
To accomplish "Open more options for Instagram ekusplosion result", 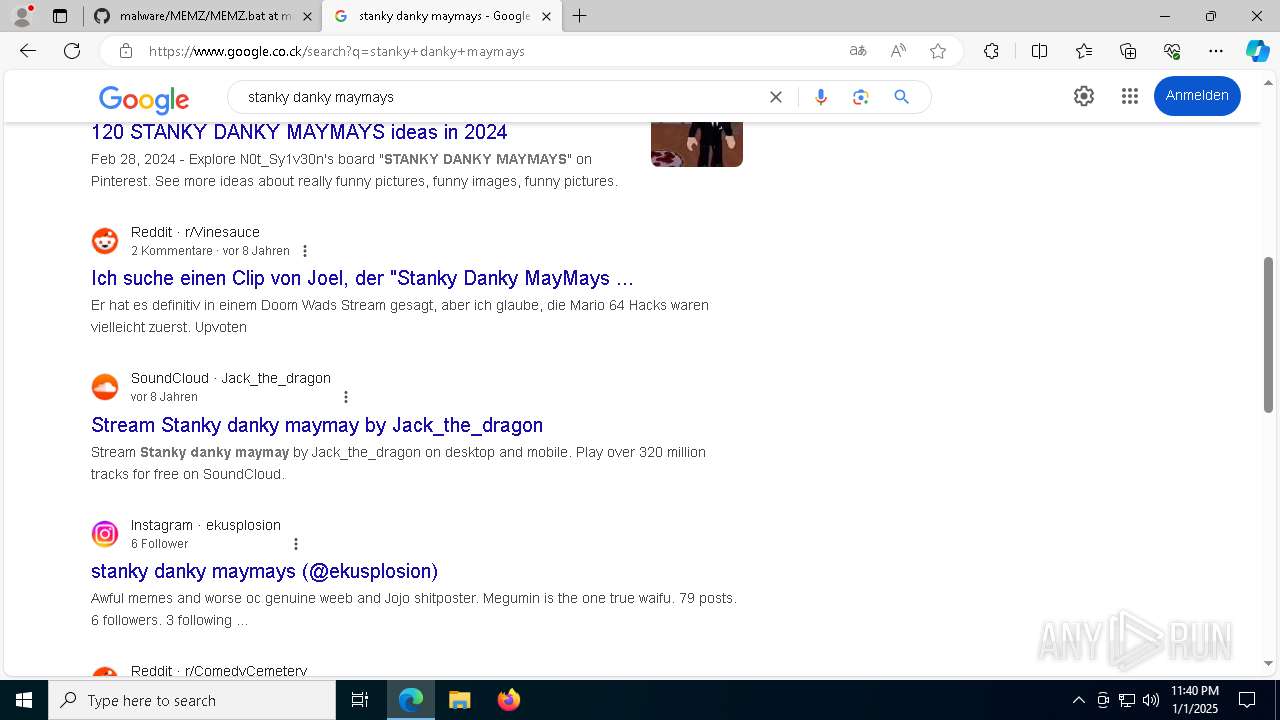I will tap(296, 544).
